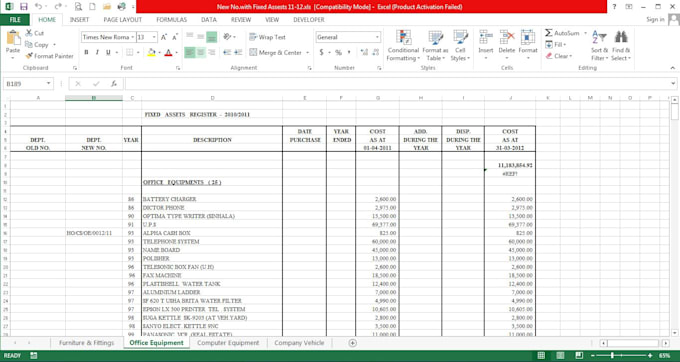Image resolution: width=680 pixels, height=362 pixels.
Task: Click the Redo arrow in quick access toolbar
Action: 58,7
